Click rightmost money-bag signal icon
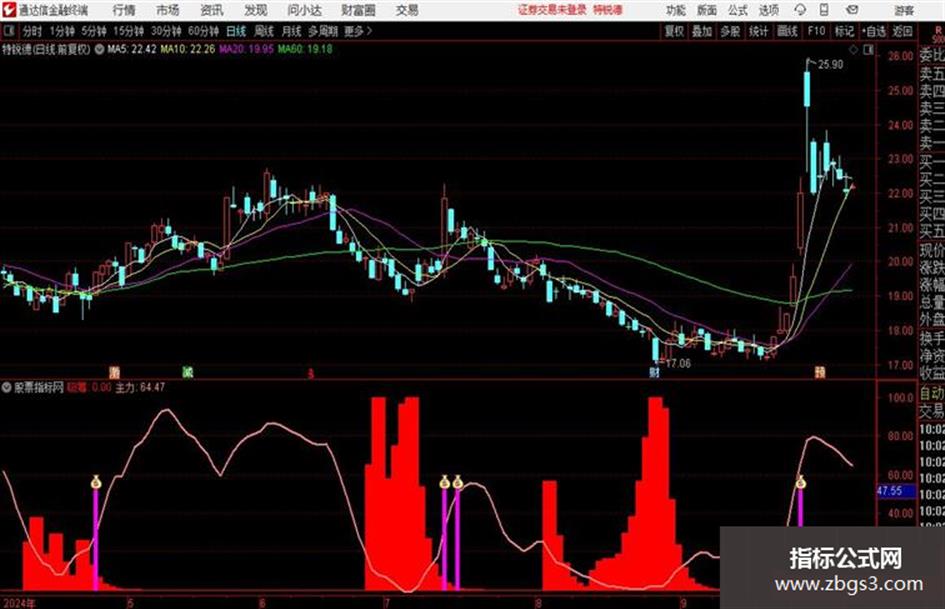 800,481
